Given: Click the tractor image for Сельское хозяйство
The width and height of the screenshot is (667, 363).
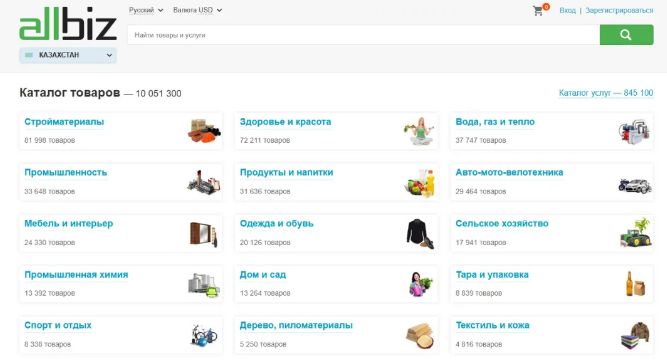Looking at the screenshot, I should click(x=635, y=232).
